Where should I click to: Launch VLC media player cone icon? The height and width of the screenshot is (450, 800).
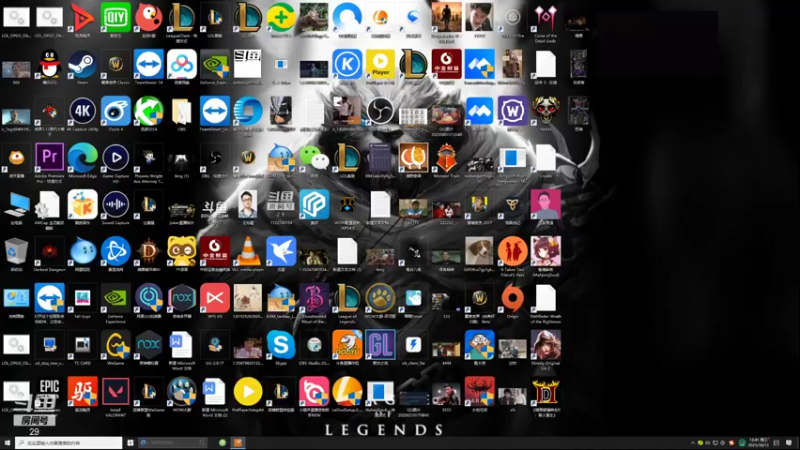(247, 251)
